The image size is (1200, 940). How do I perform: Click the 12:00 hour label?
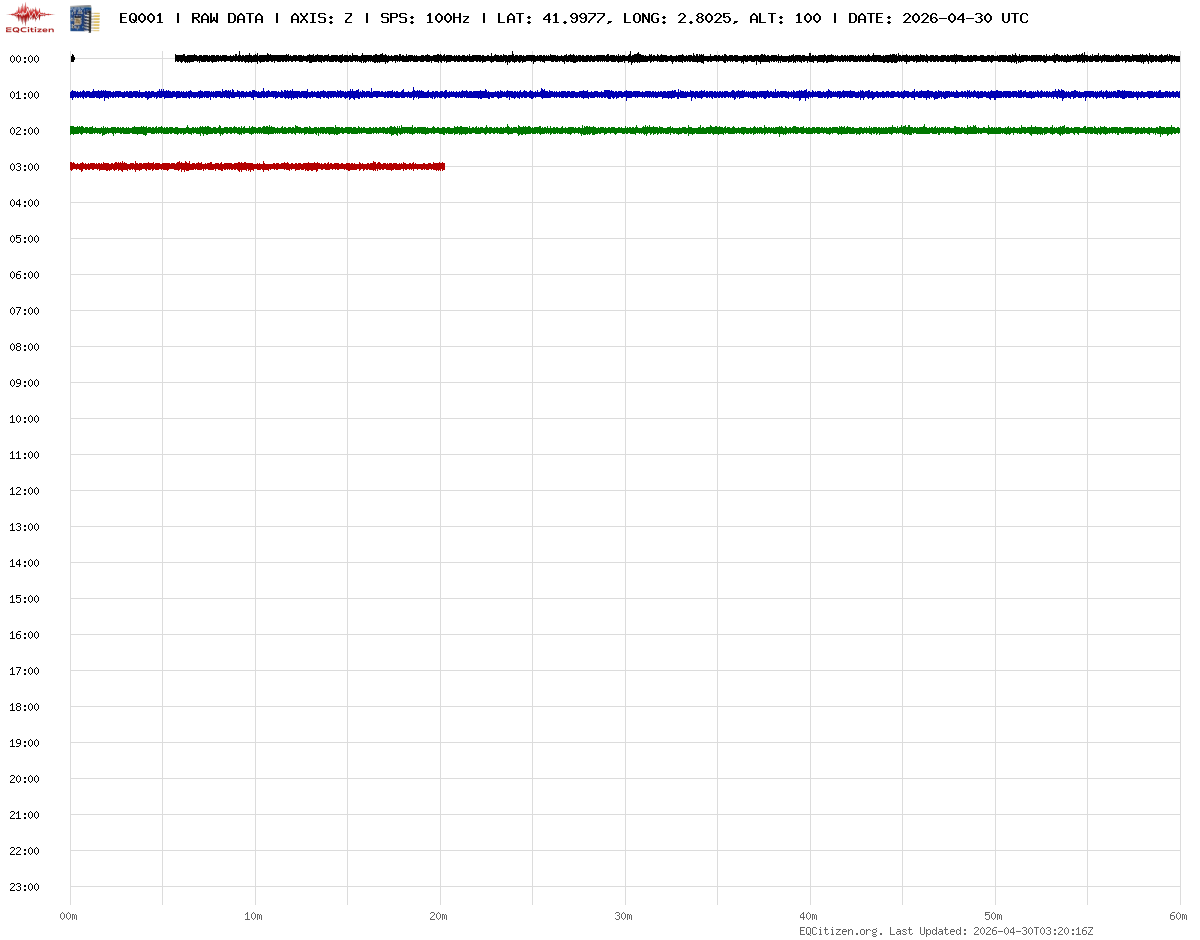24,491
